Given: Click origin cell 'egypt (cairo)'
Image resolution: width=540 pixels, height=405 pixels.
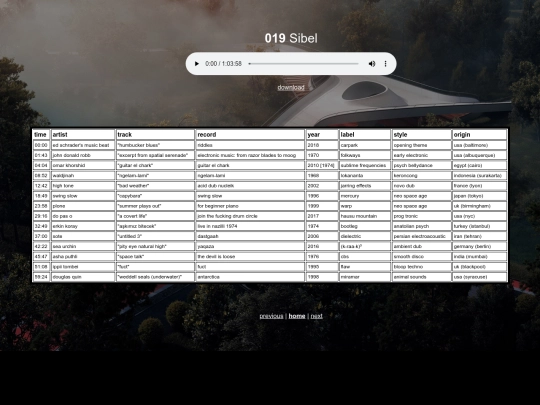Looking at the screenshot, I should 479,165.
